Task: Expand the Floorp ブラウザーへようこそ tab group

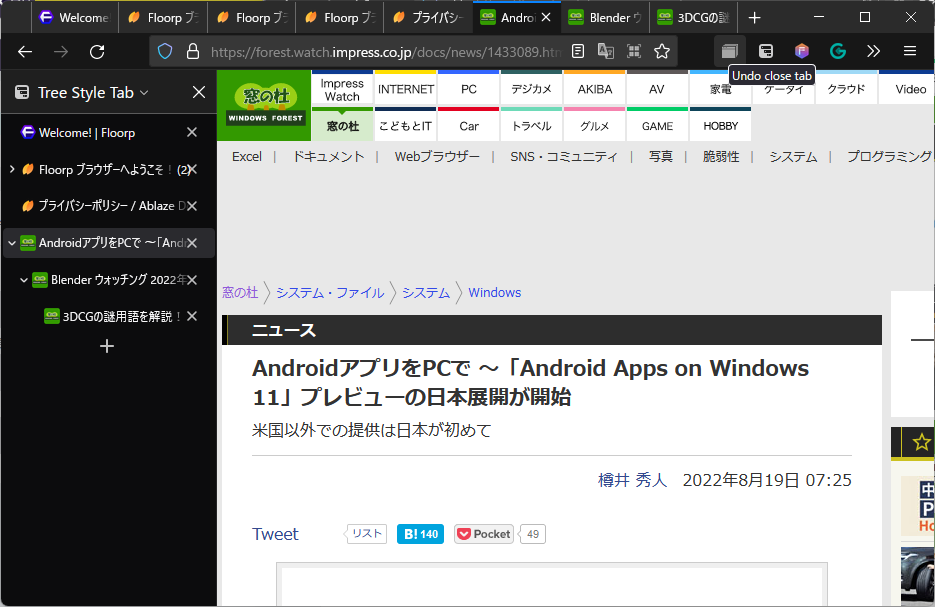Action: coord(12,168)
